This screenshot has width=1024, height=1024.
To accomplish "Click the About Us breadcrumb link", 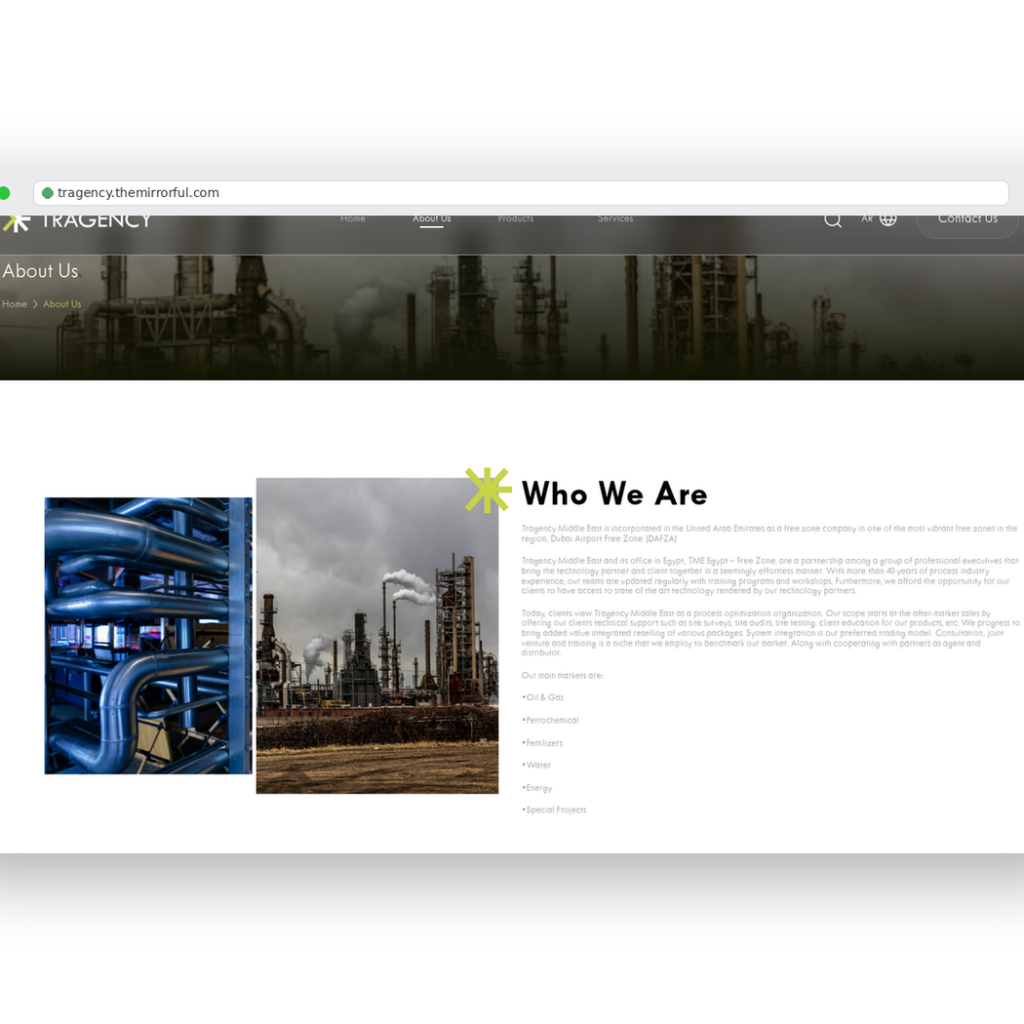I will [x=62, y=304].
